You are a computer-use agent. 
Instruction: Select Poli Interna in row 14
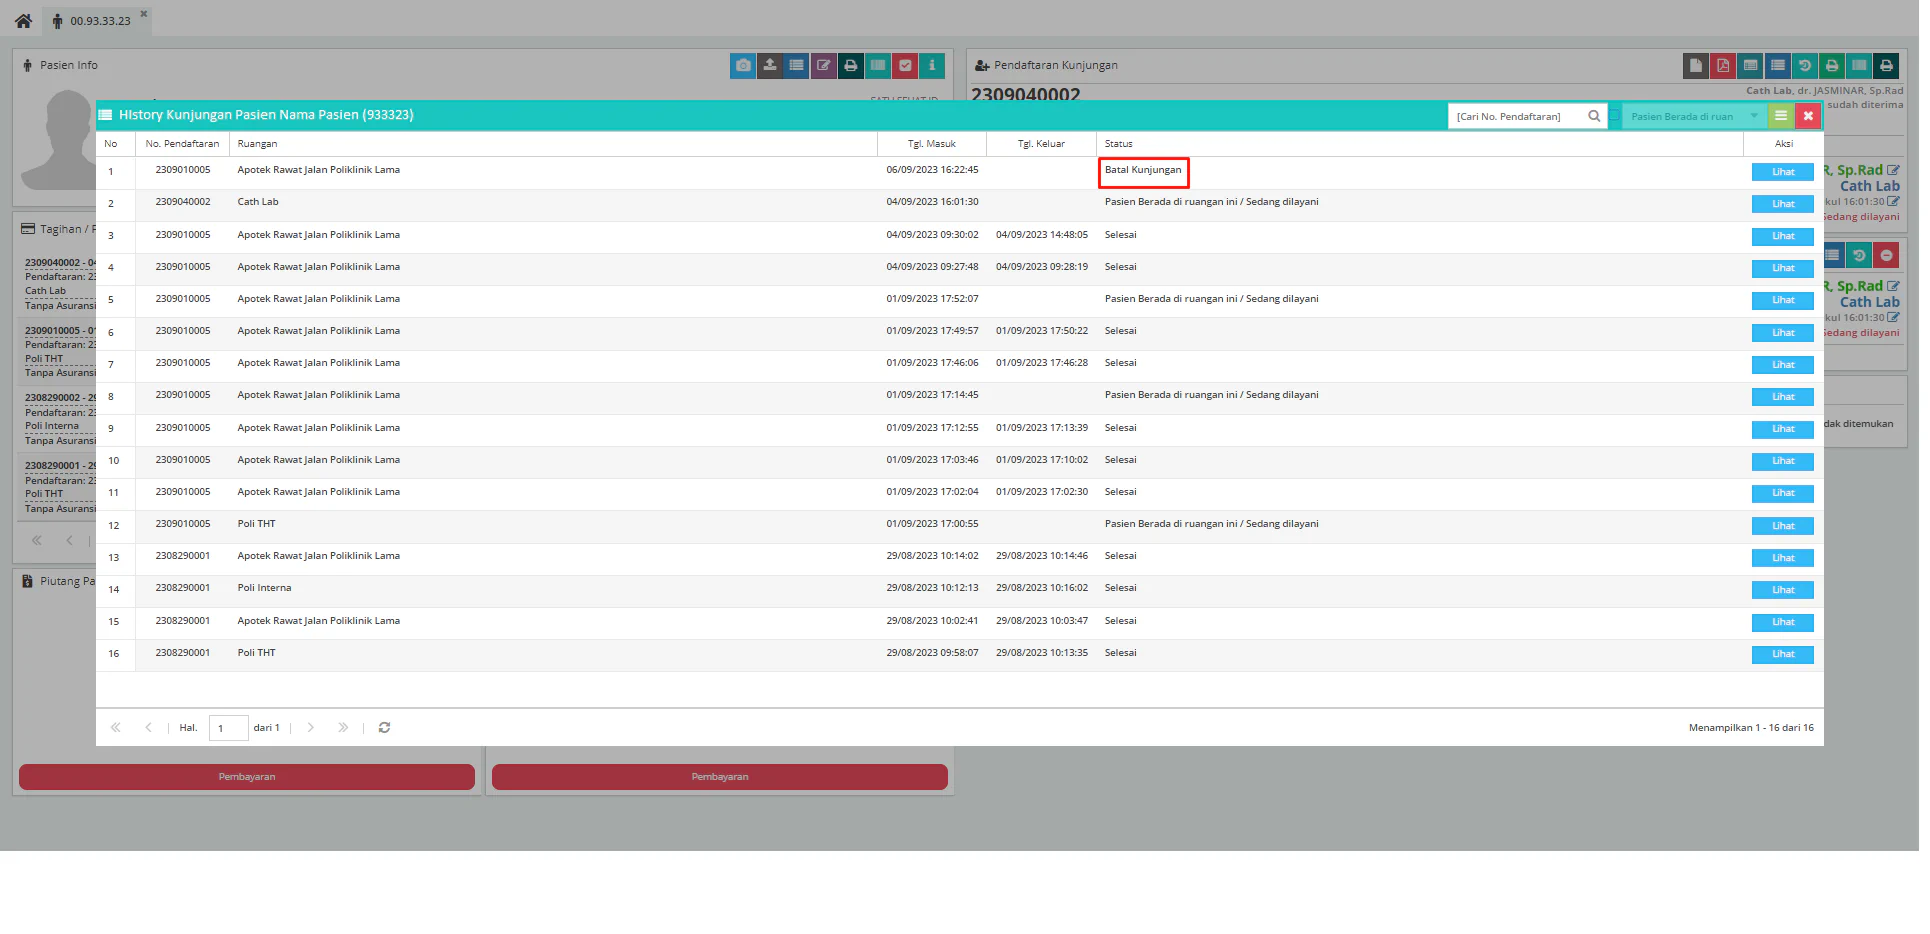coord(264,588)
